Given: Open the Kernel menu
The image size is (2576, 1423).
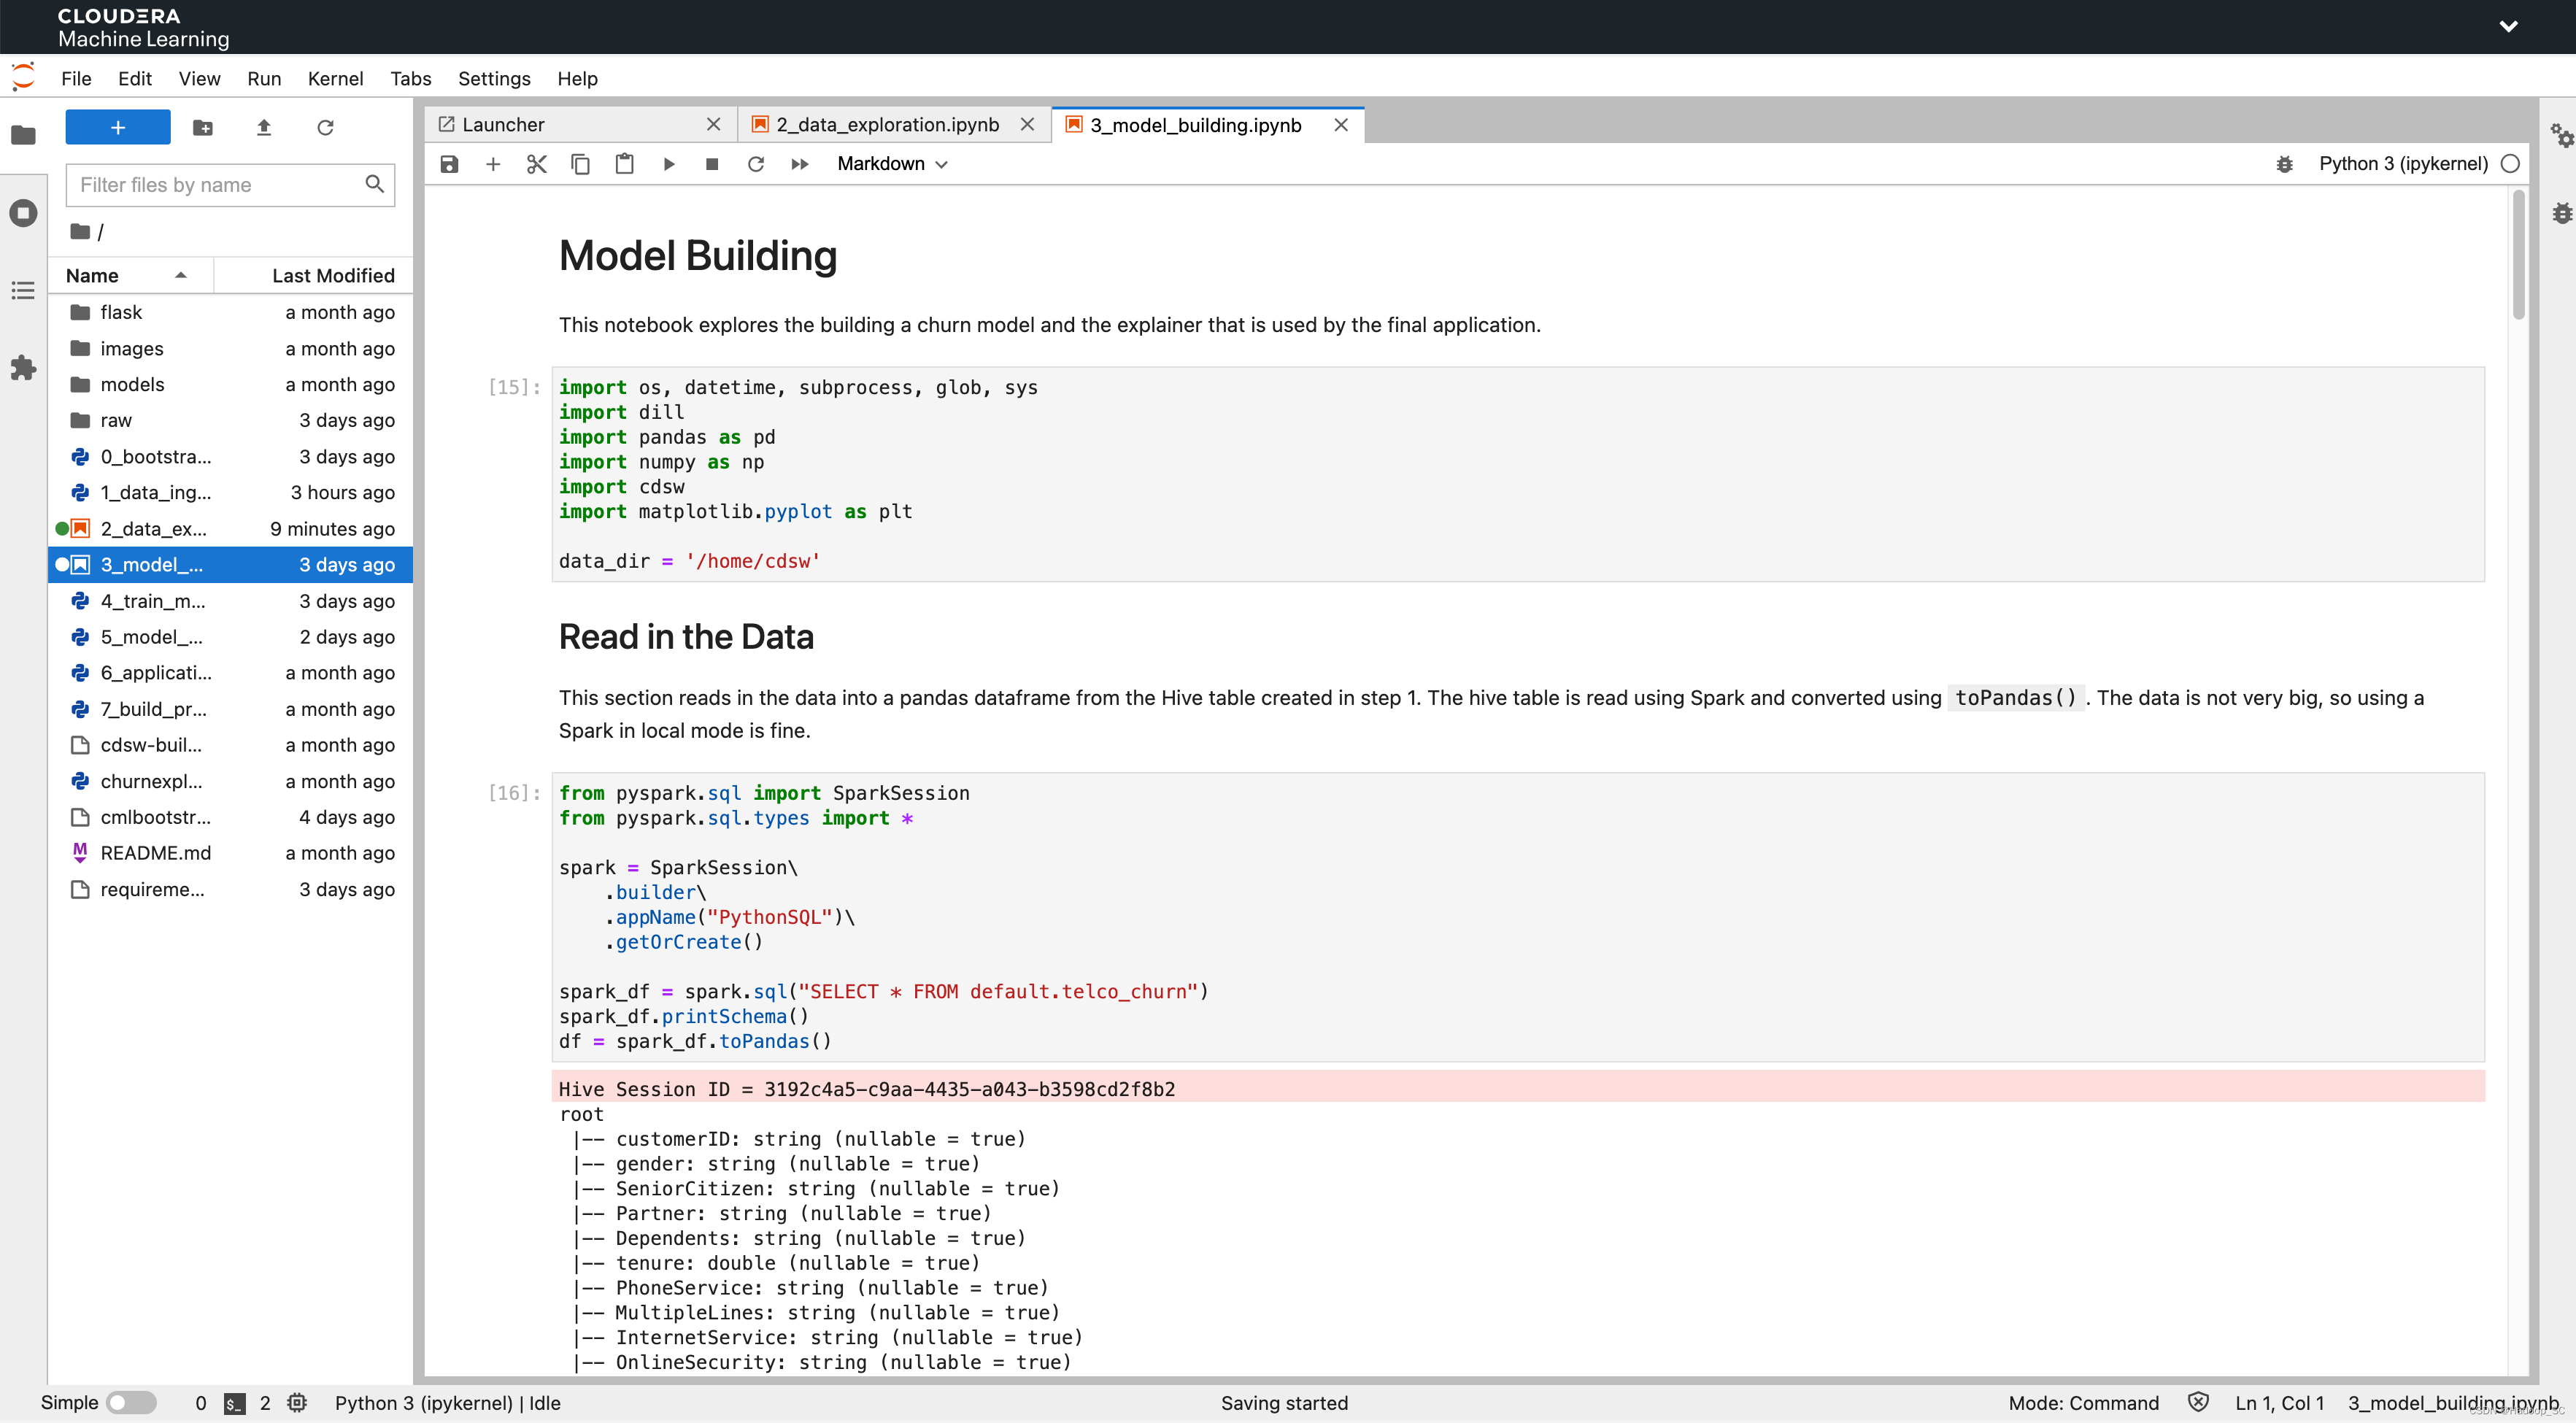Looking at the screenshot, I should pos(334,78).
